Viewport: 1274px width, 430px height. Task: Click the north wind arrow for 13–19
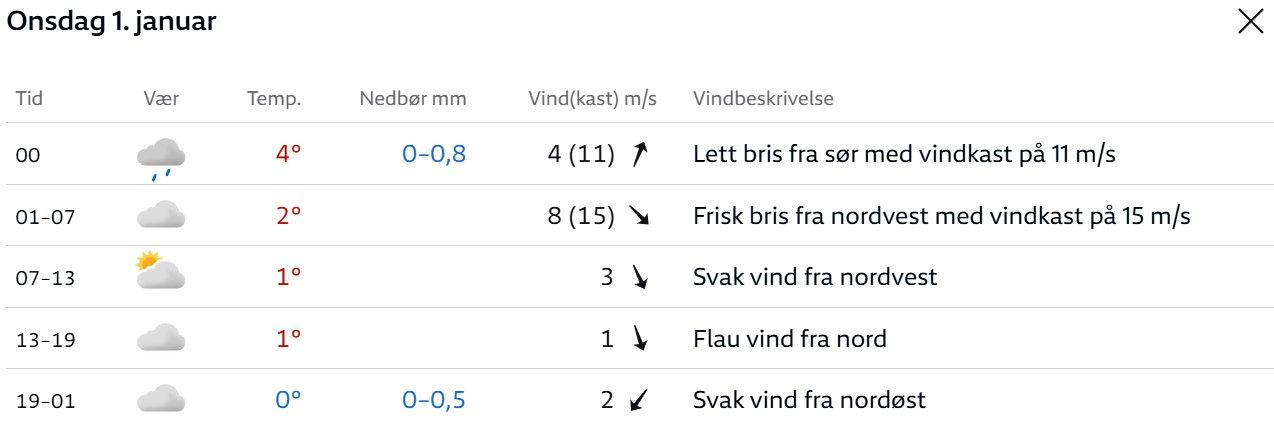(x=640, y=339)
